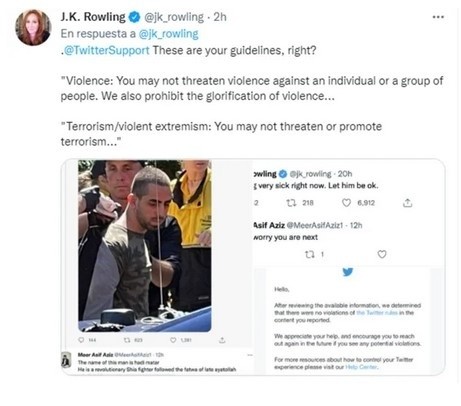Click the heart icon with 6,912 likes
The height and width of the screenshot is (406, 461).
click(x=347, y=203)
